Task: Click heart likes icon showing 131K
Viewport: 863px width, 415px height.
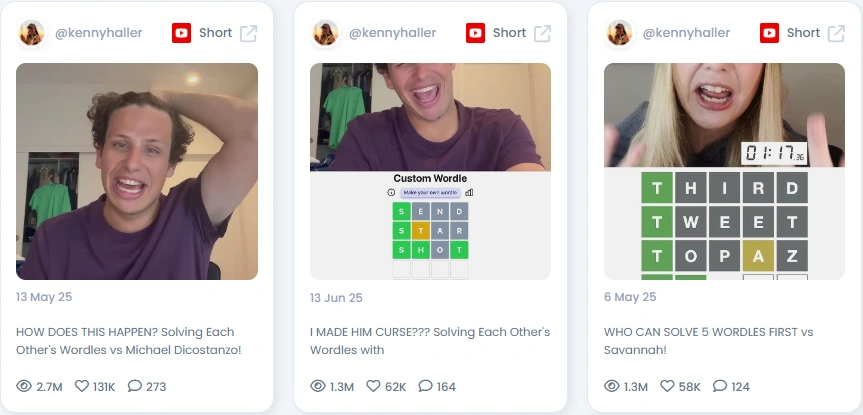Action: tap(82, 386)
